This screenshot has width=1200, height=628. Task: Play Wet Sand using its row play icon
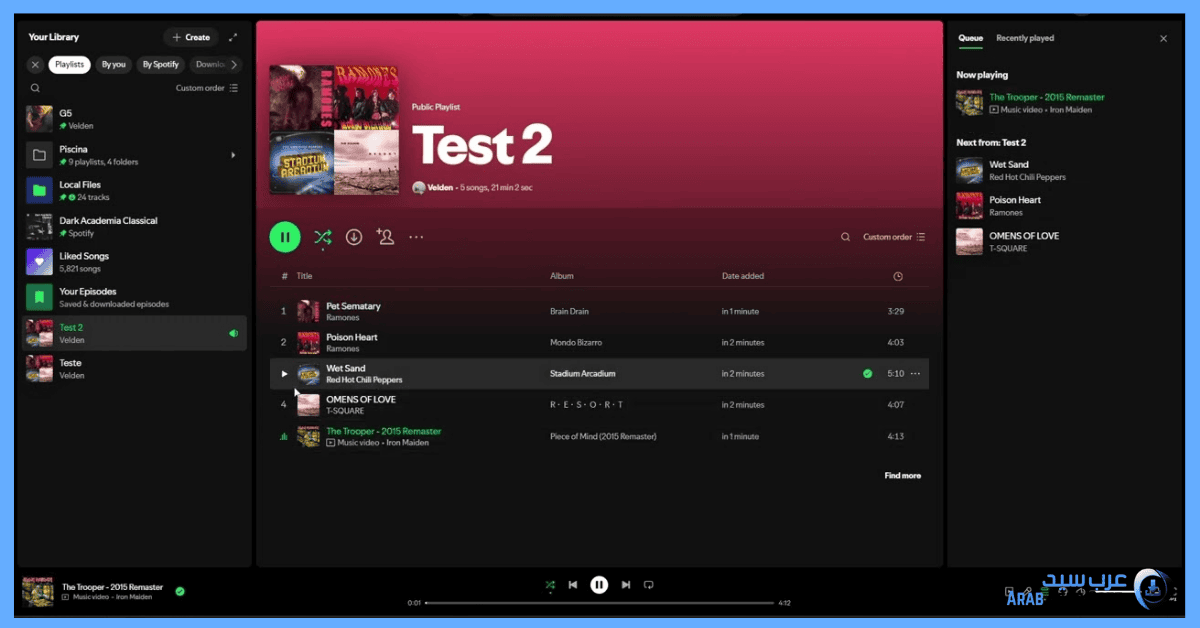coord(284,374)
